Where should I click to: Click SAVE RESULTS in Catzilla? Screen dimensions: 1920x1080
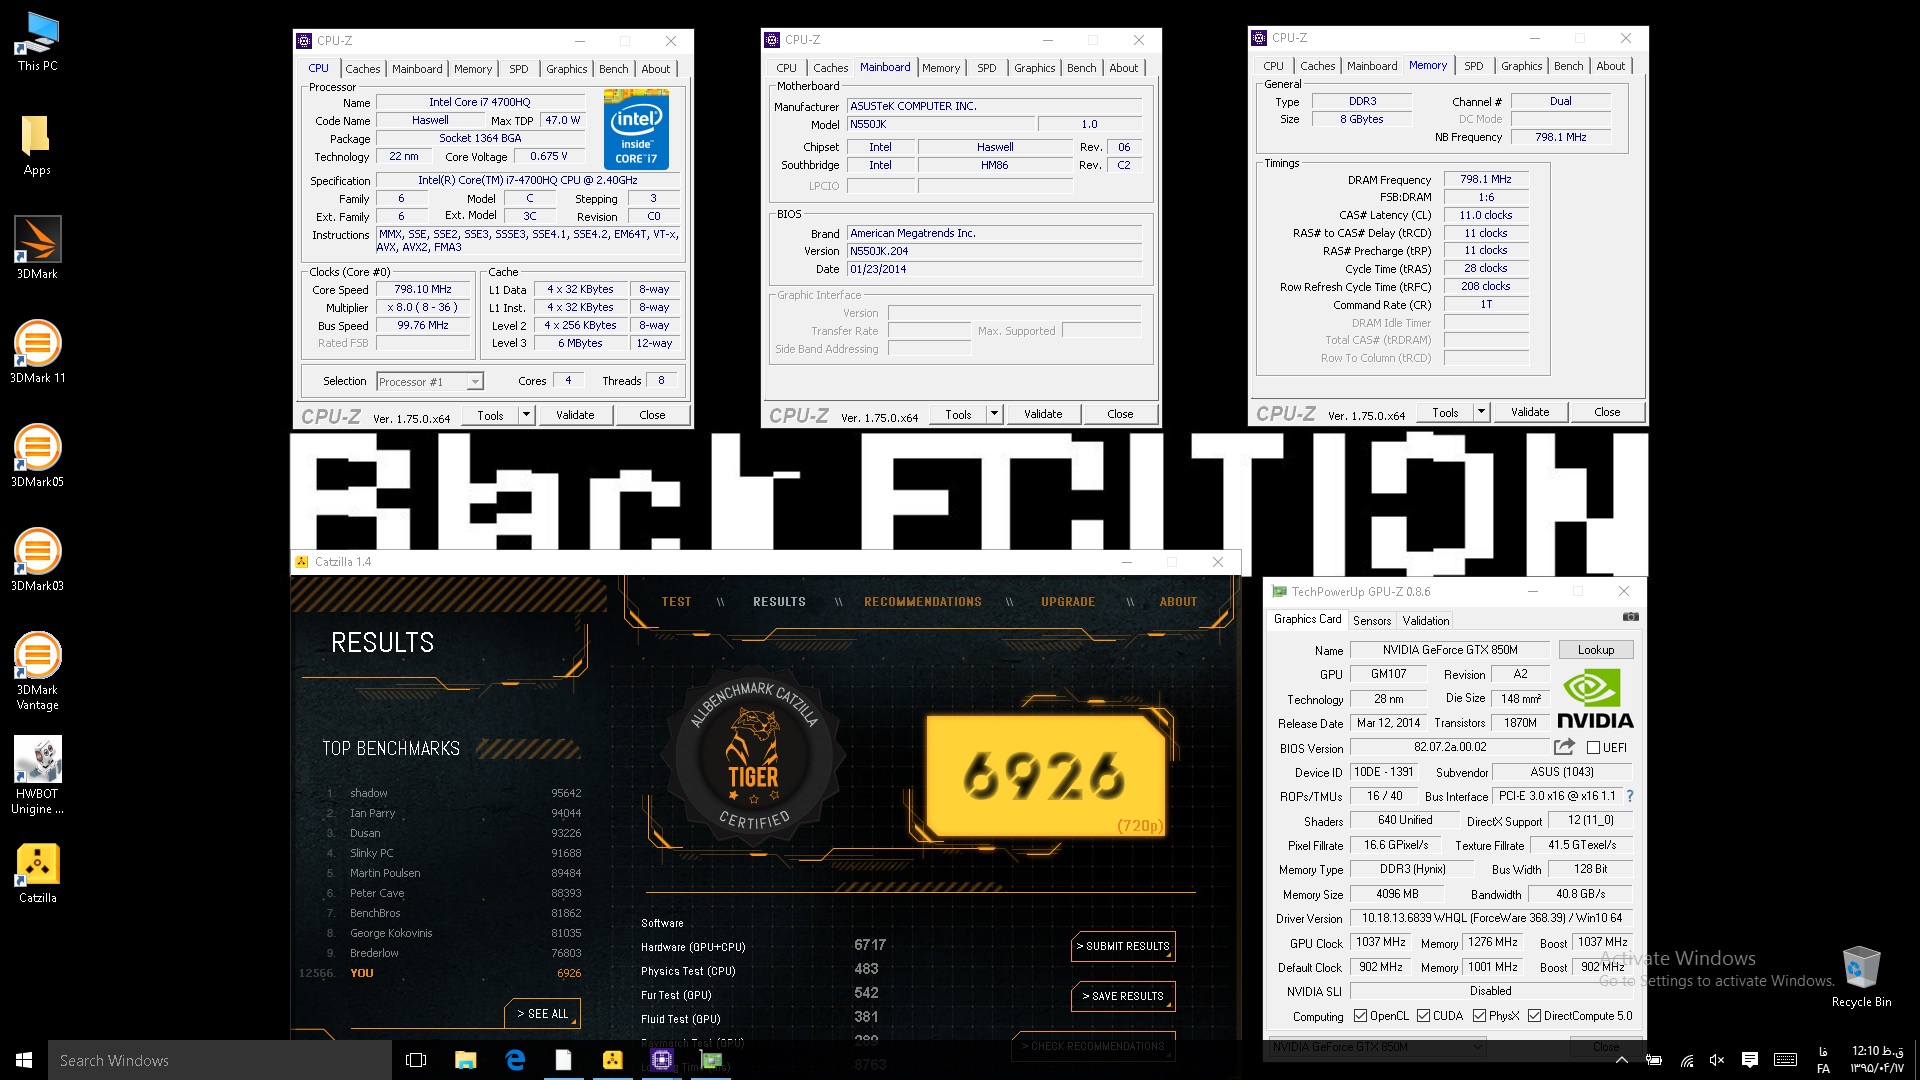tap(1122, 996)
